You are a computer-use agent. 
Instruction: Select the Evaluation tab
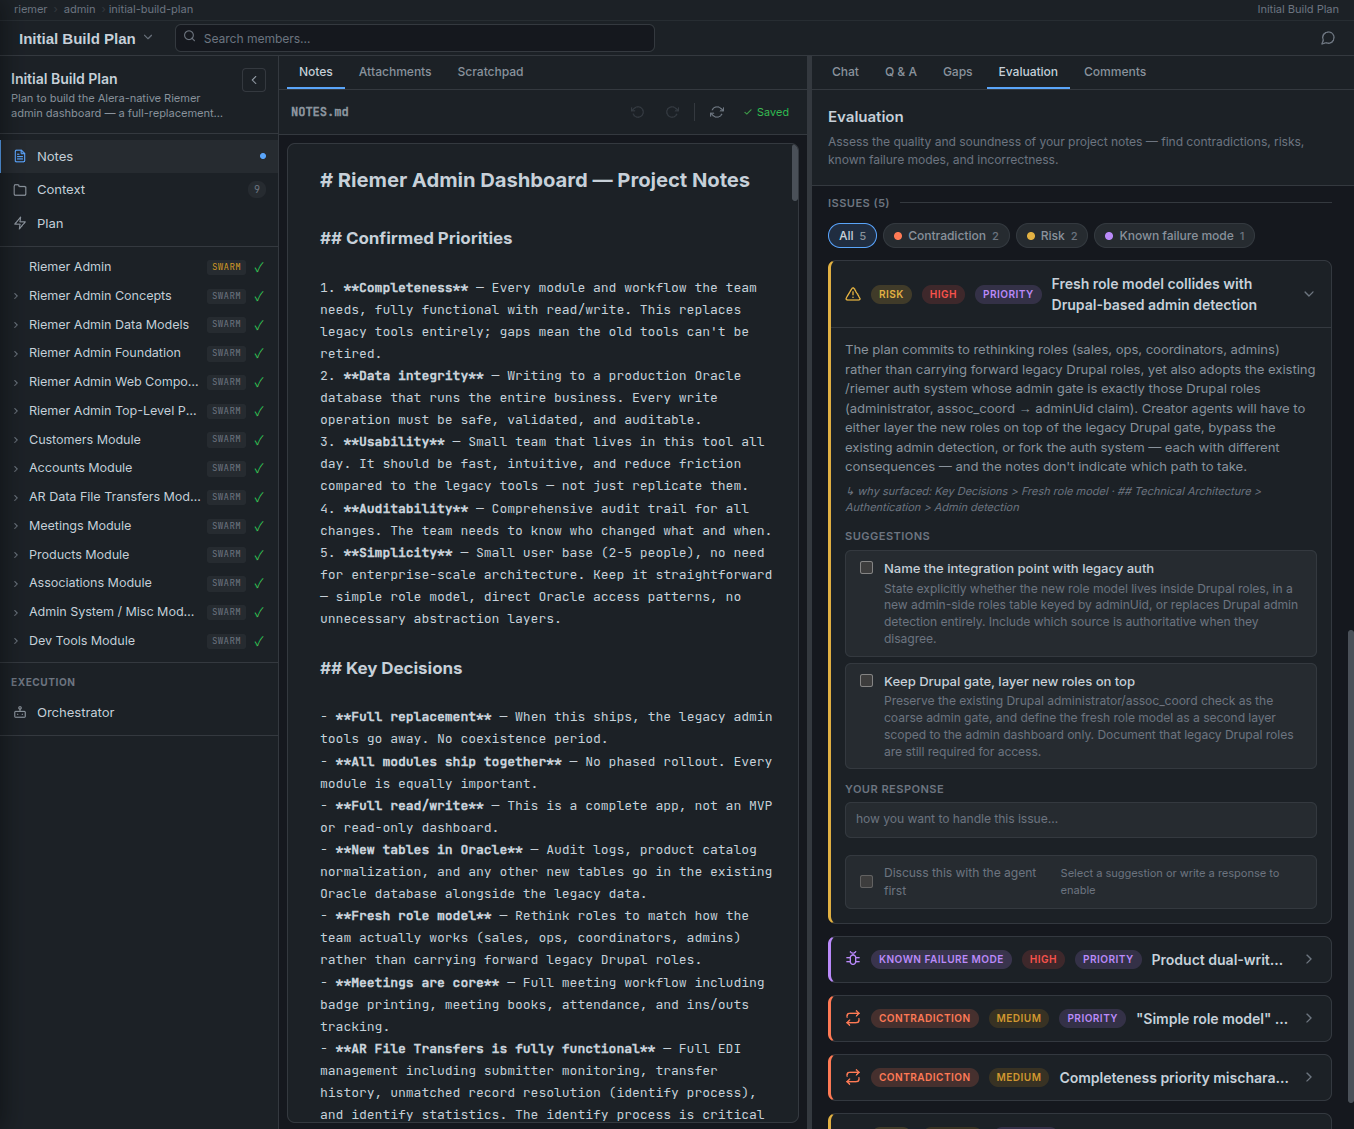pyautogui.click(x=1027, y=72)
